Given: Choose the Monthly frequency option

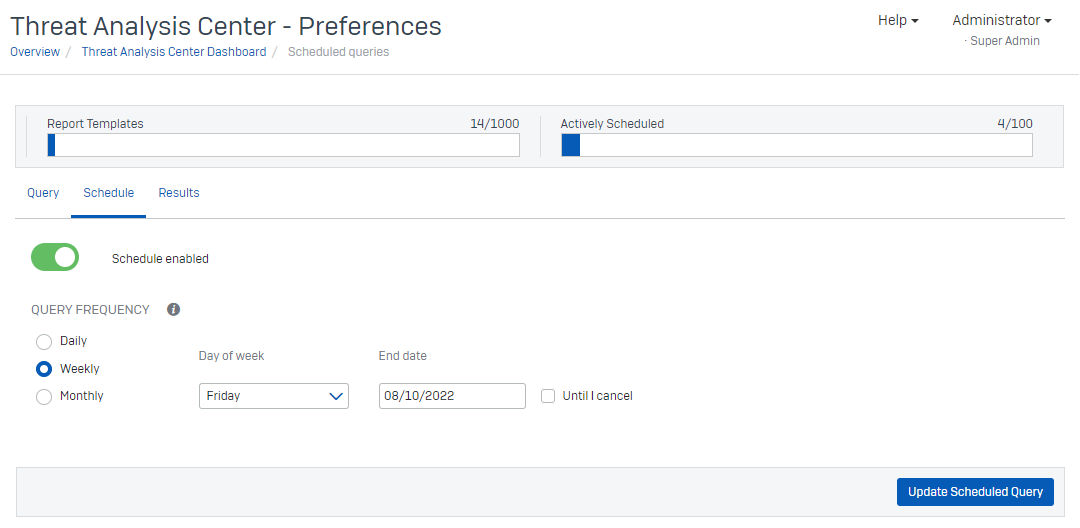Looking at the screenshot, I should [x=44, y=397].
